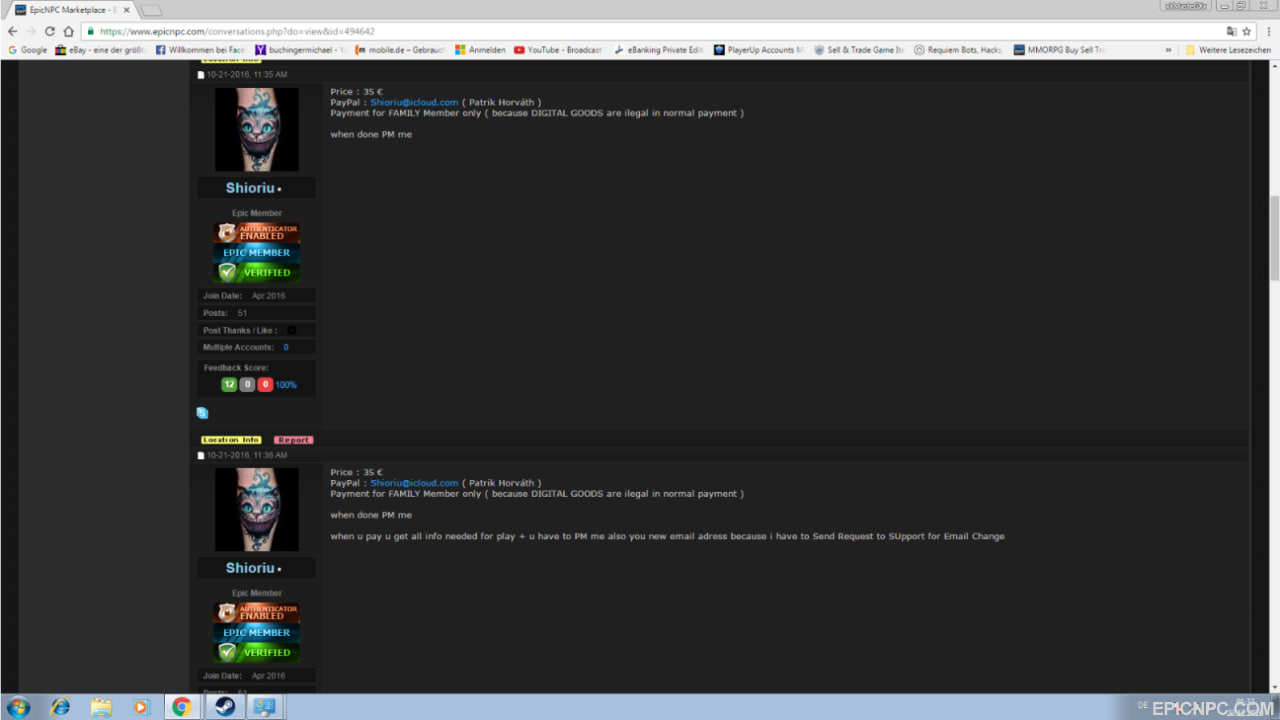Screen dimensions: 1280x720
Task: Reload the page with the refresh icon
Action: click(50, 31)
